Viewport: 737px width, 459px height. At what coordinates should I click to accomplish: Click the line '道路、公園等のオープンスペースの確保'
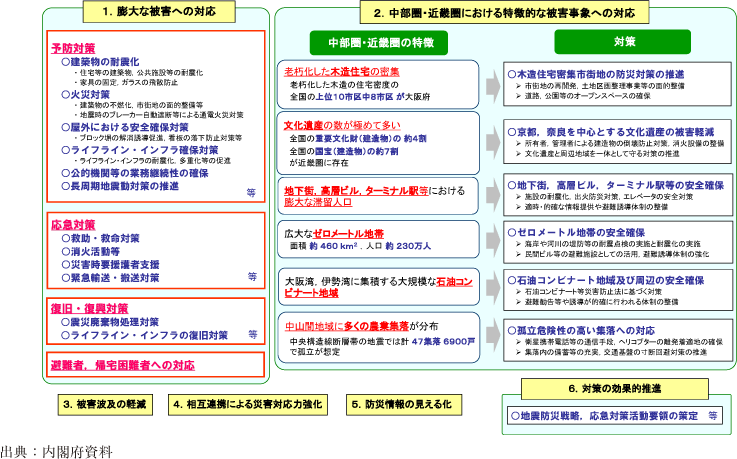click(x=583, y=96)
